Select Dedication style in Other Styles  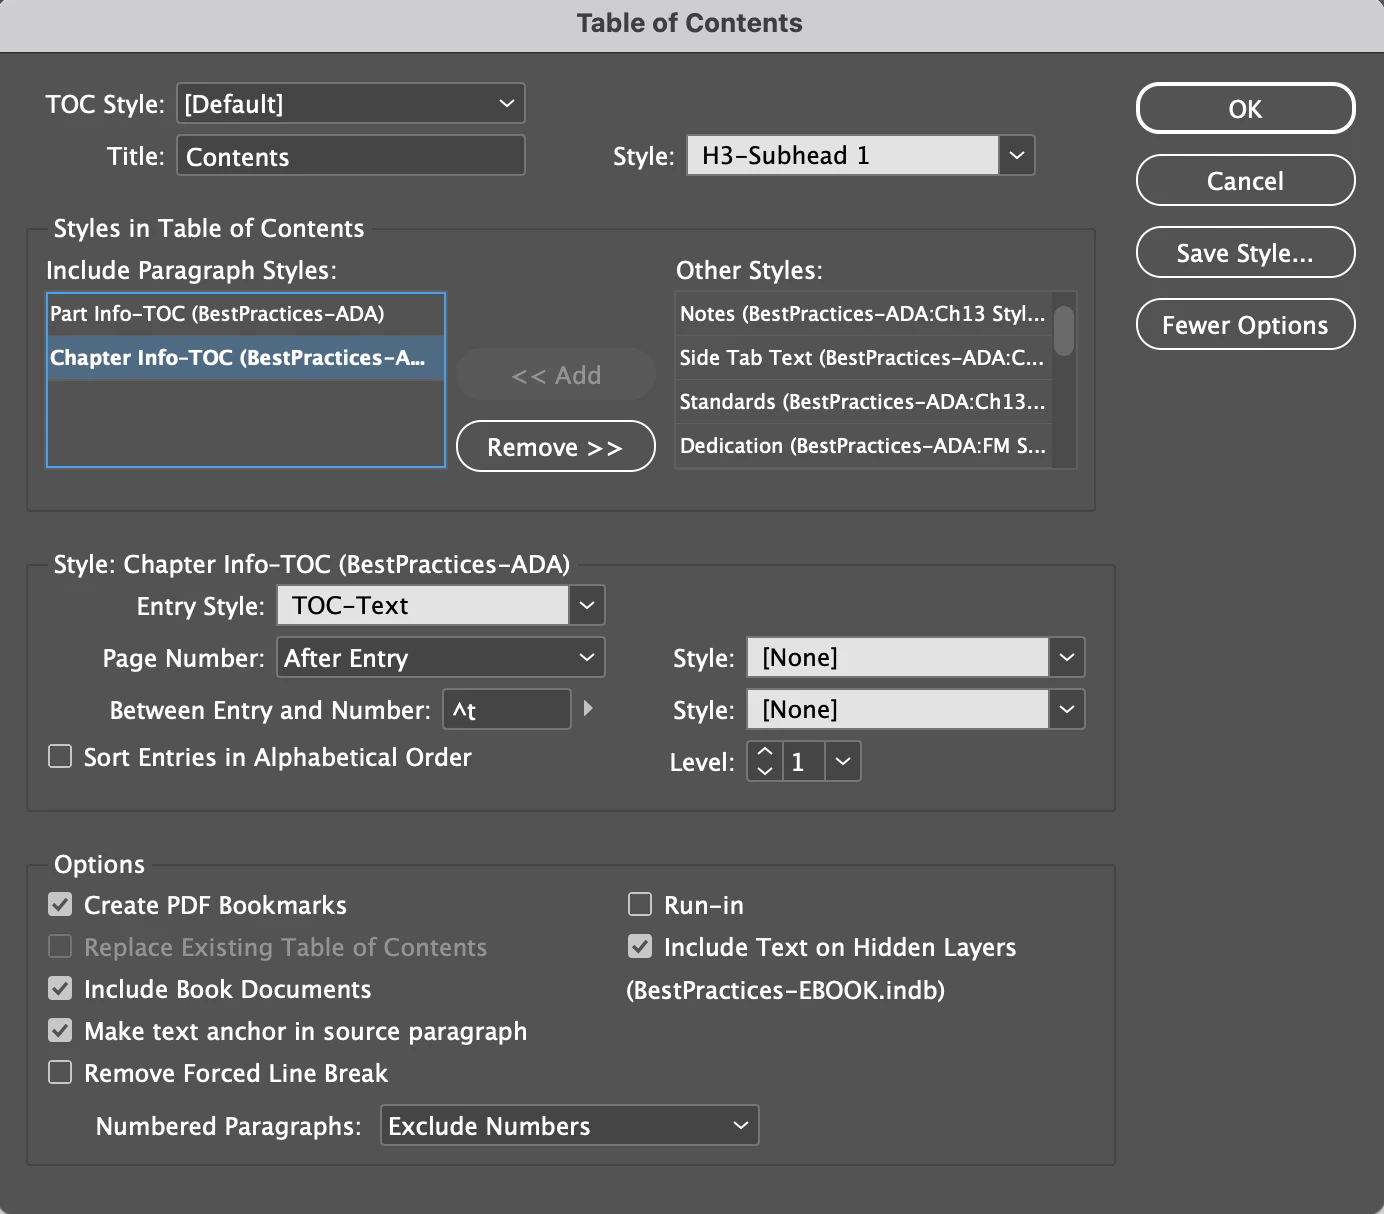pyautogui.click(x=863, y=446)
